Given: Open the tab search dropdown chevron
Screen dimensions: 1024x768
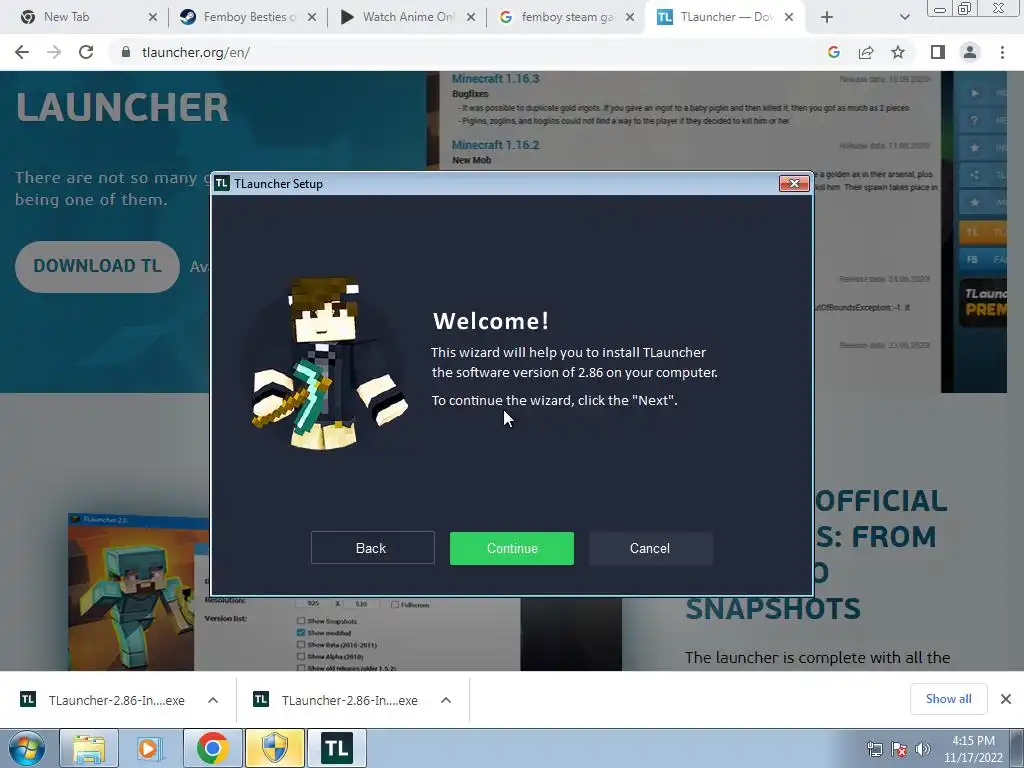Looking at the screenshot, I should pyautogui.click(x=904, y=17).
